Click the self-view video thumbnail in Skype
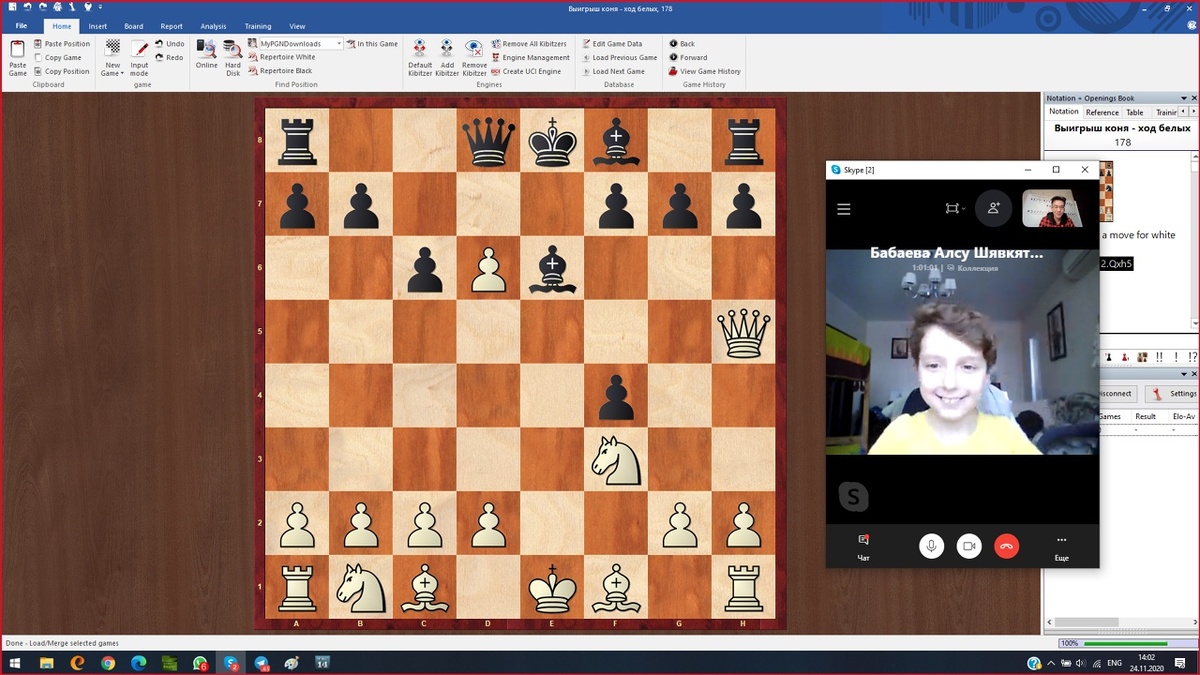Viewport: 1200px width, 675px height. [1052, 209]
